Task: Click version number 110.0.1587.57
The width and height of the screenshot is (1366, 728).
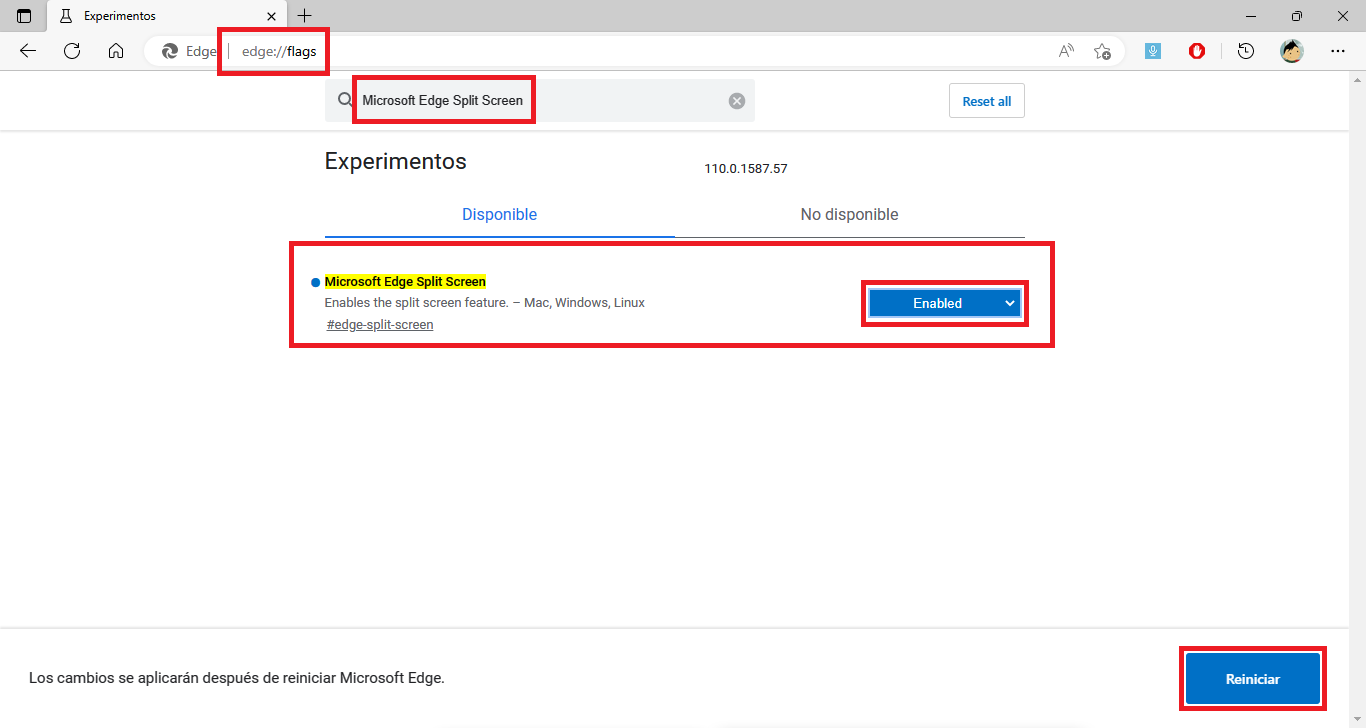Action: click(x=746, y=169)
